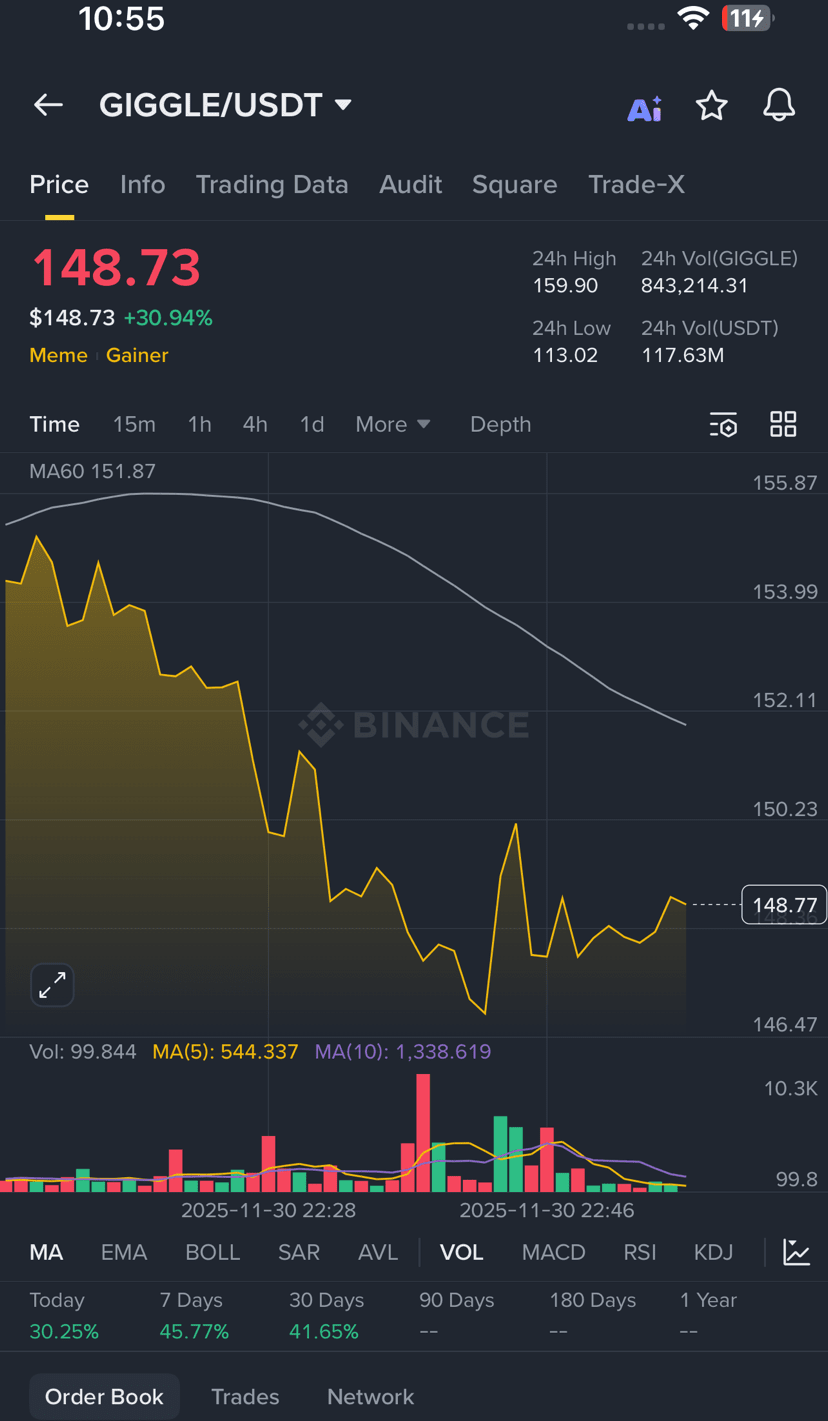This screenshot has height=1421, width=828.
Task: Tap 24h Low value 113.02
Action: point(565,355)
